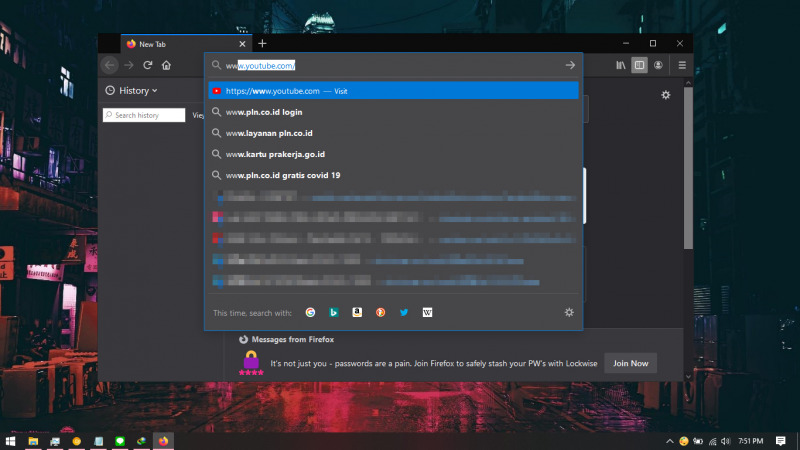800x450 pixels.
Task: Click the Search history field
Action: click(144, 115)
